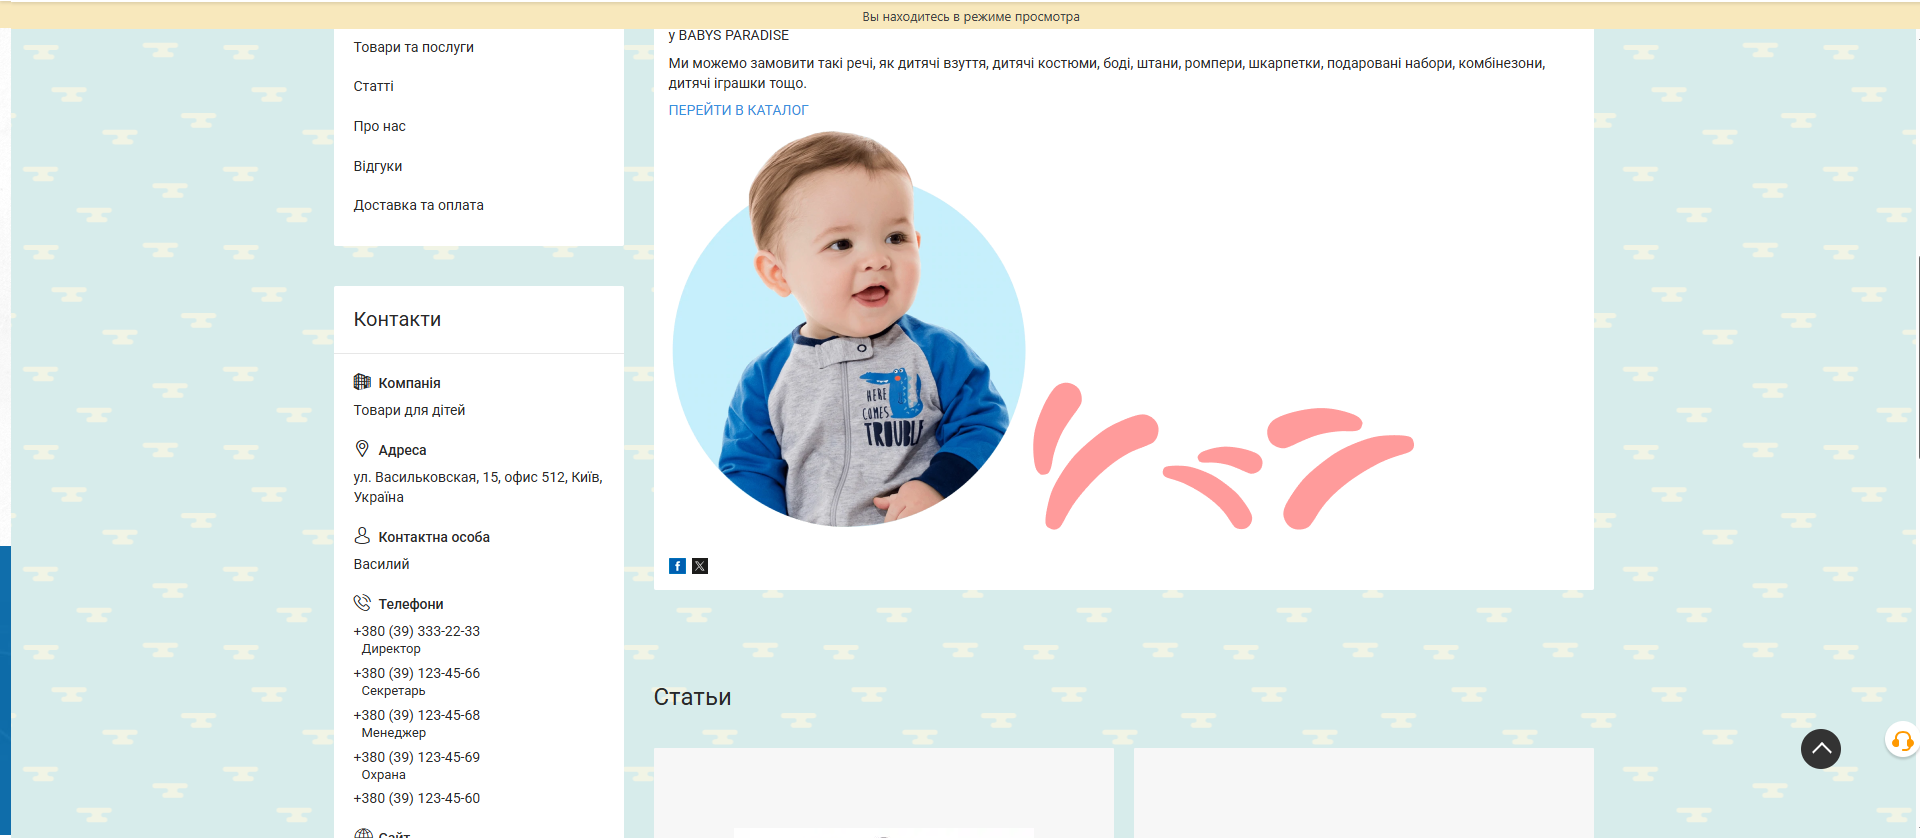Click the Менеджер phone number ending 45-68
The width and height of the screenshot is (1920, 838).
tap(416, 715)
